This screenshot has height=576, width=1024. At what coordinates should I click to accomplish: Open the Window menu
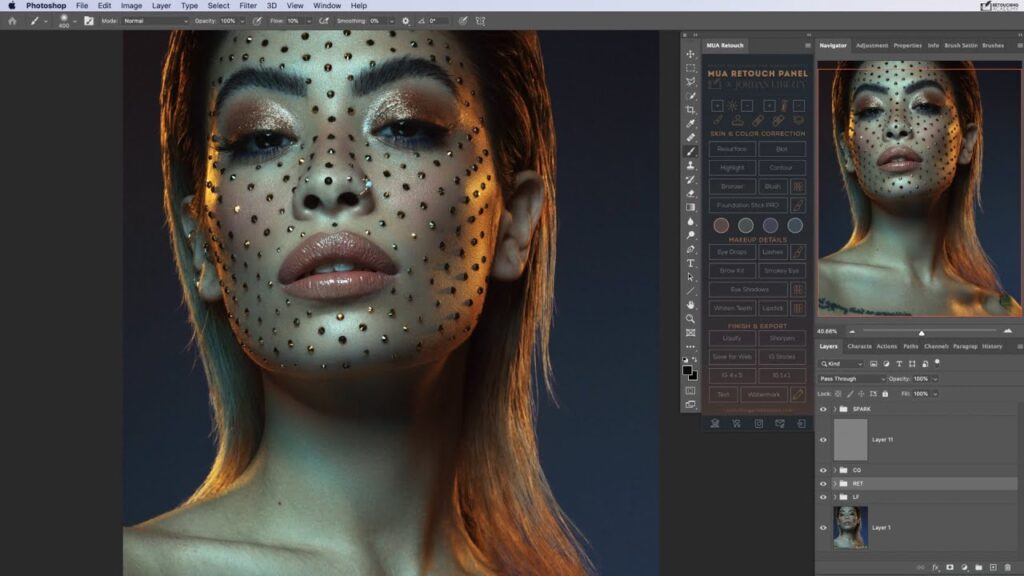(327, 6)
